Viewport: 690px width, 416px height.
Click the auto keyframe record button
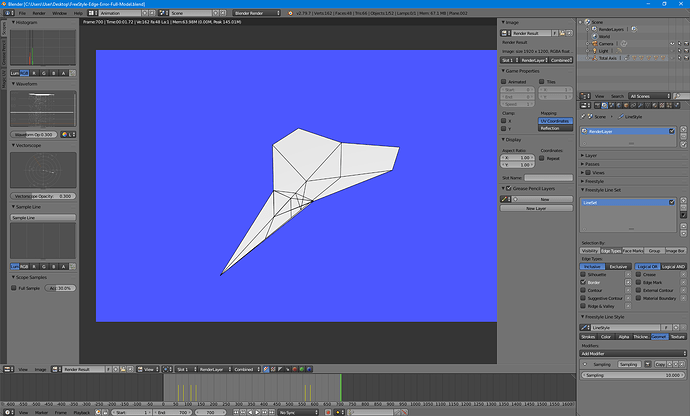coord(328,412)
